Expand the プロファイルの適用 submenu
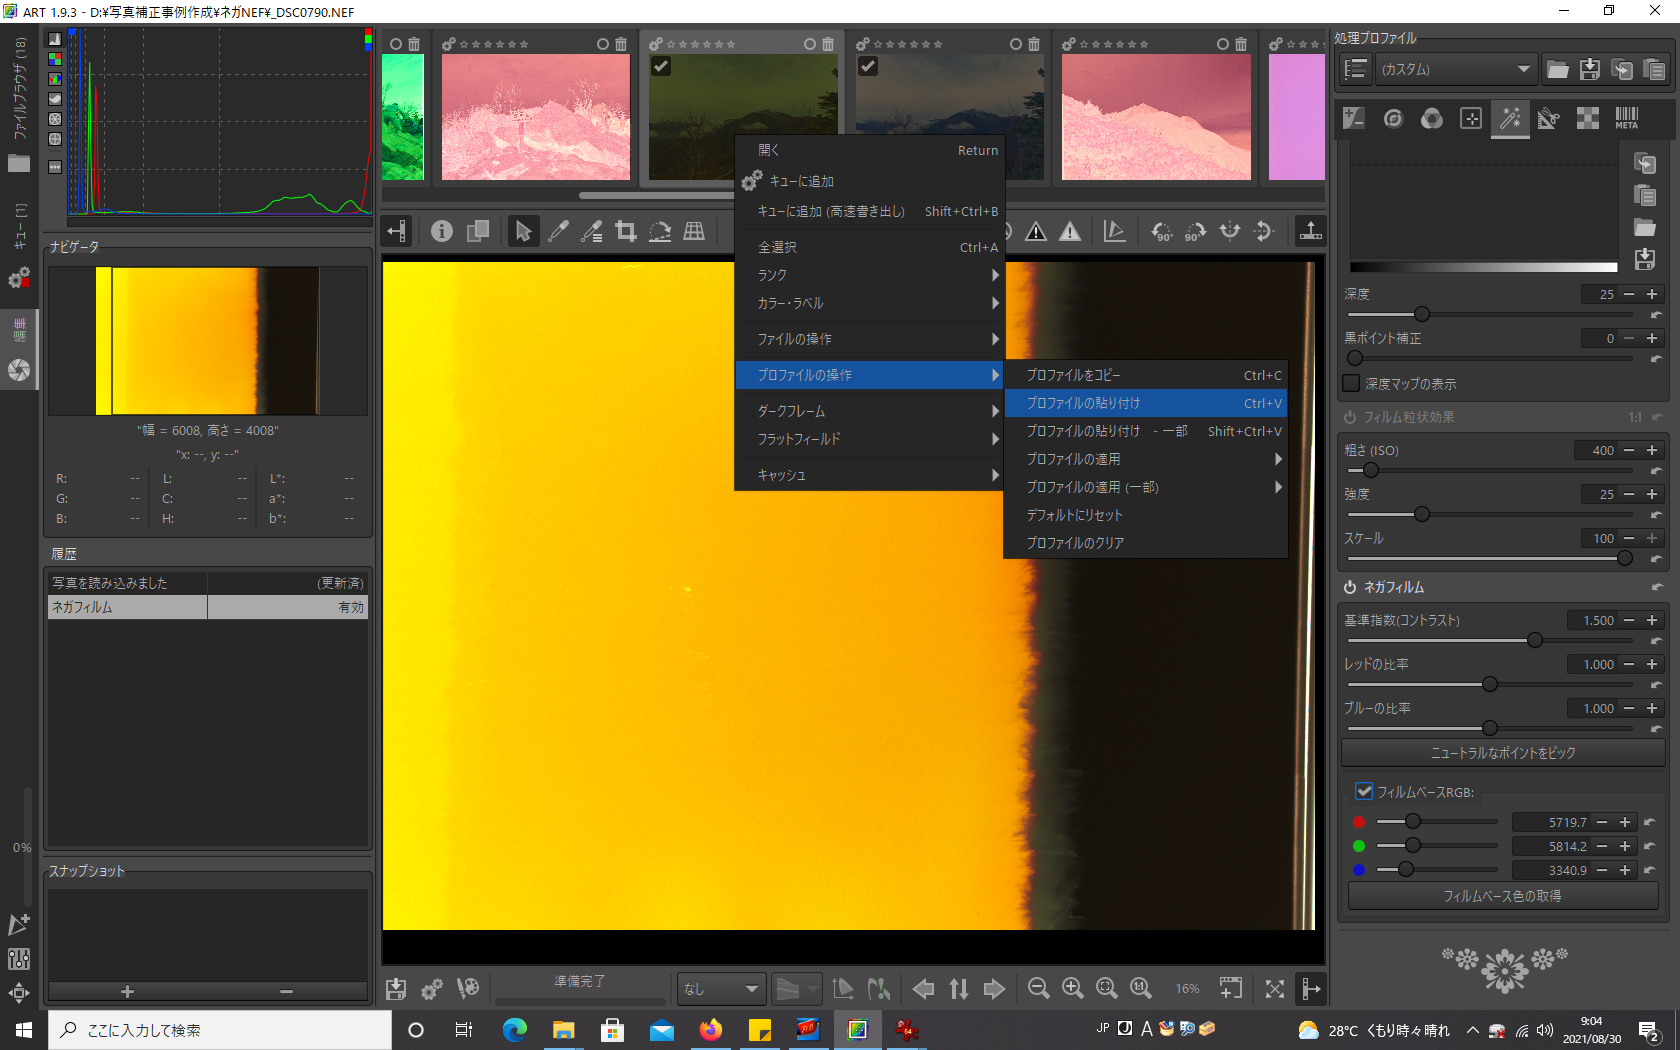 1146,459
